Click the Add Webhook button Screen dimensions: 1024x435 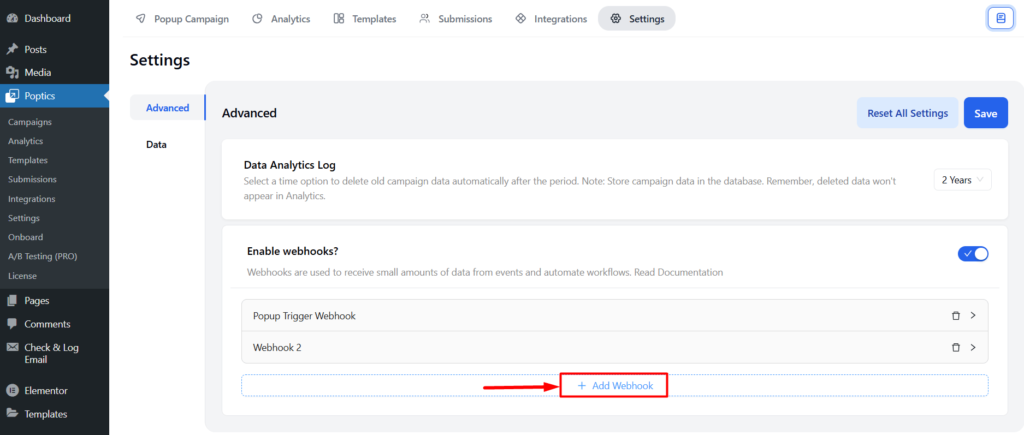point(615,386)
